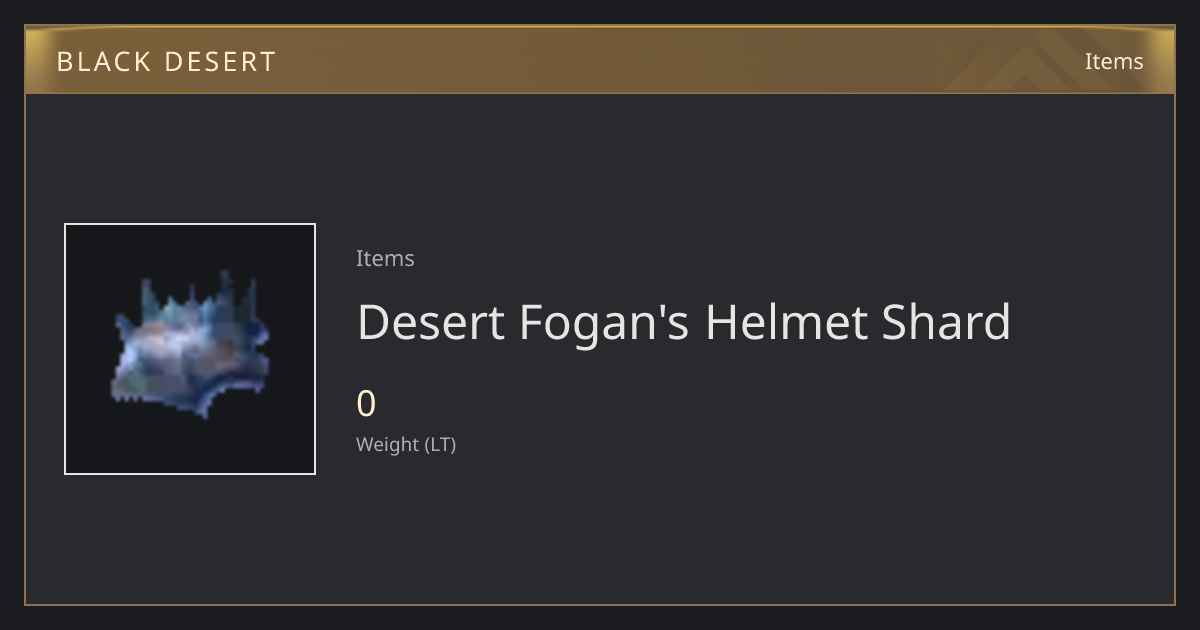1200x630 pixels.
Task: Click the small Items category label above the title
Action: (385, 258)
